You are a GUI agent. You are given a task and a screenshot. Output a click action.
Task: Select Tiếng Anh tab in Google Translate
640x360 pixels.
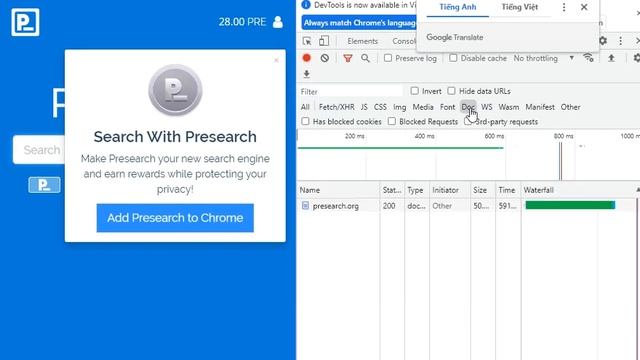(458, 7)
